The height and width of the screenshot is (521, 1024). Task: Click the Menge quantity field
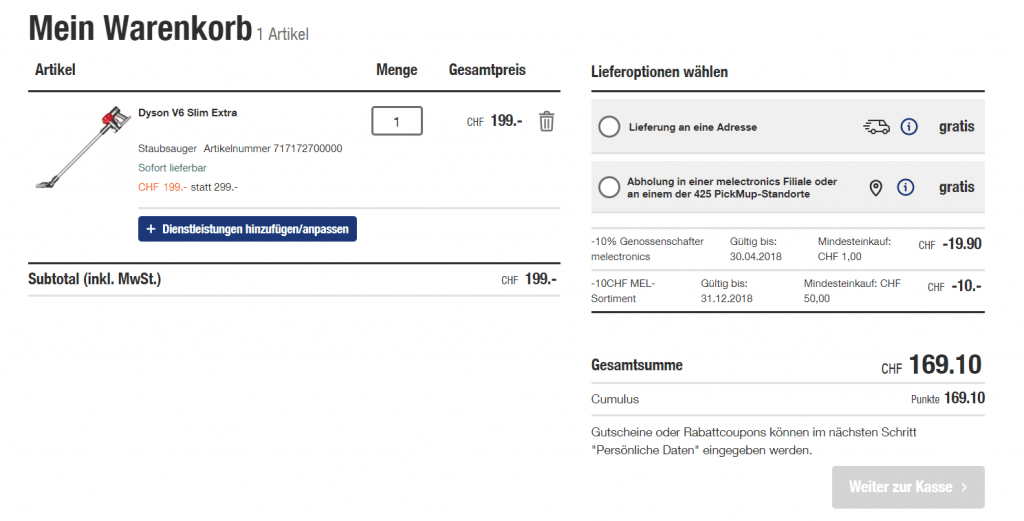(x=397, y=121)
